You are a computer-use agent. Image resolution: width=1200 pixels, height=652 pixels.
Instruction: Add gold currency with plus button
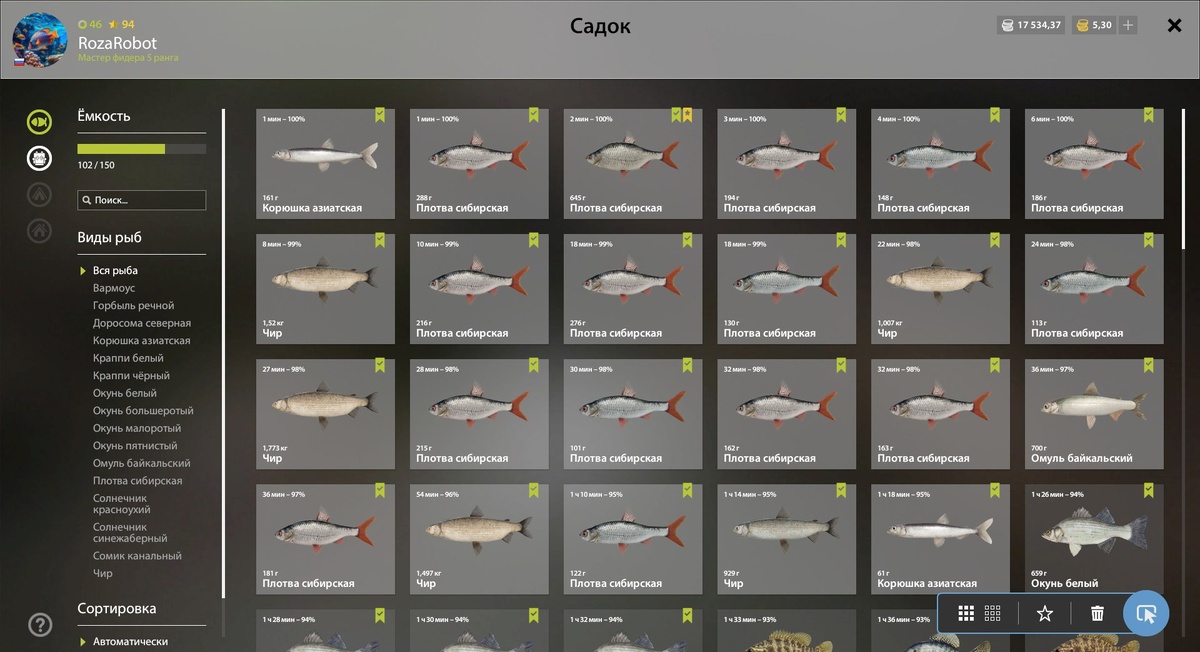pyautogui.click(x=1128, y=25)
